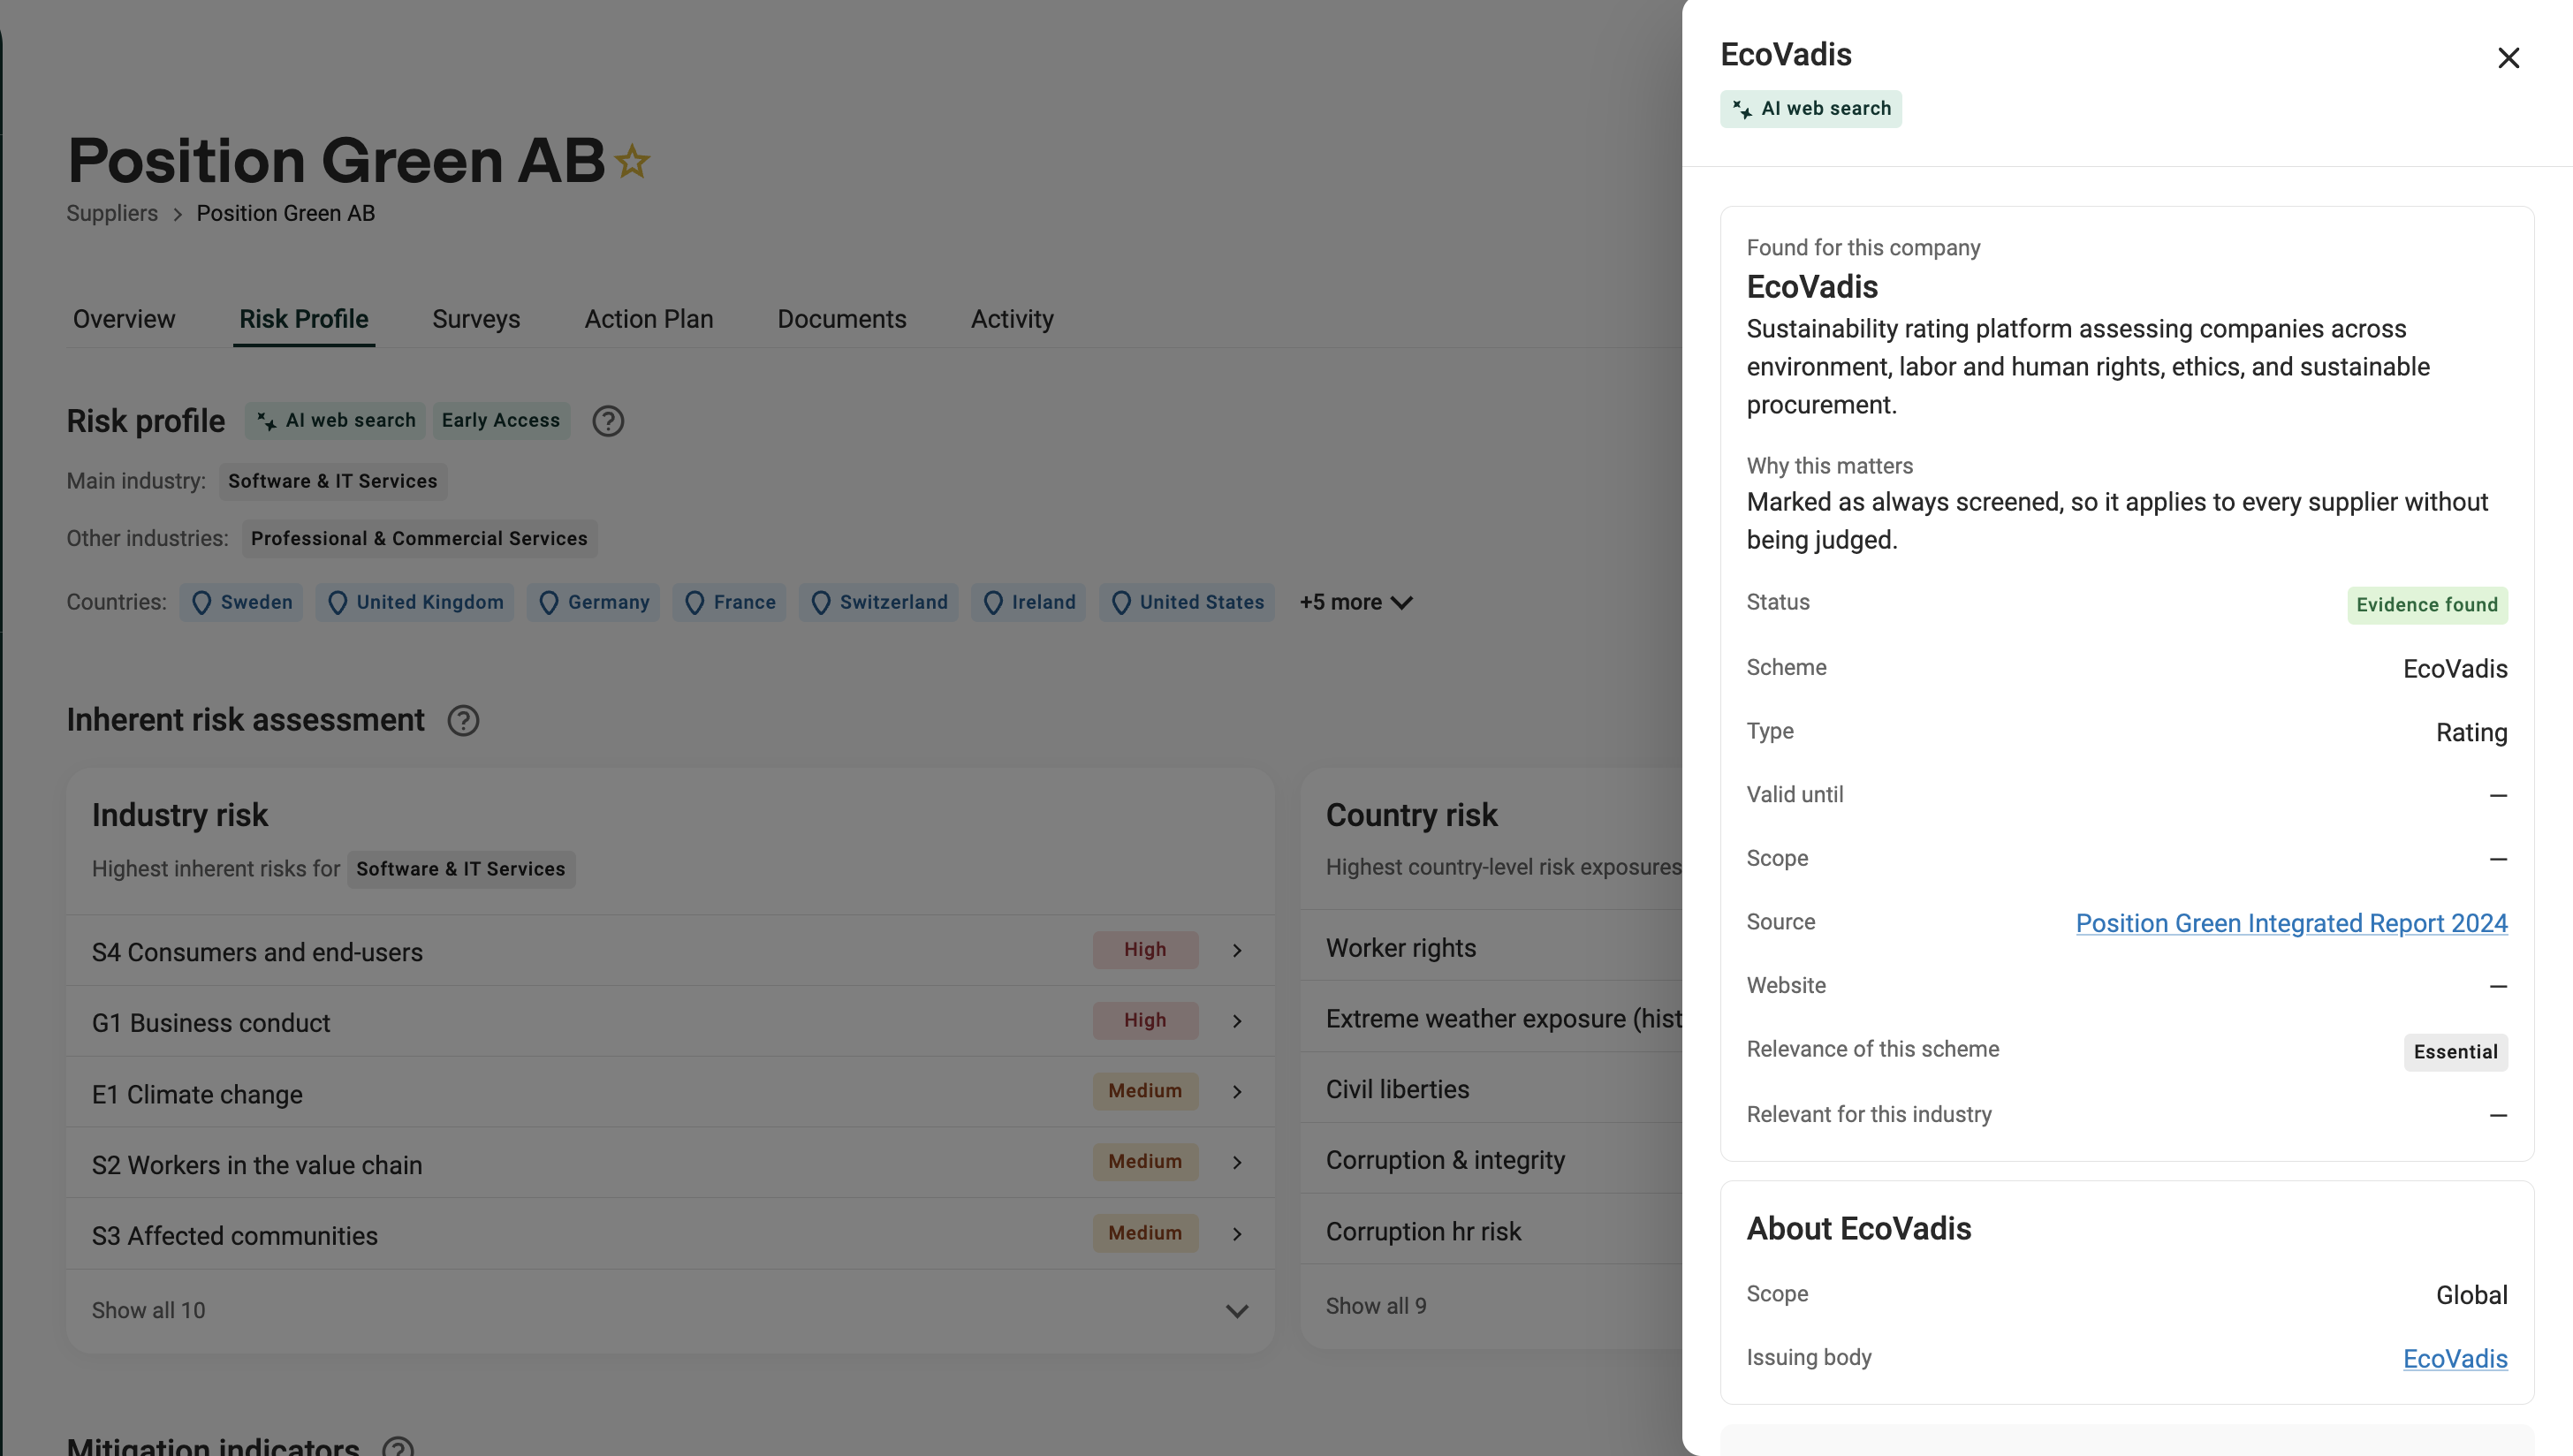Click the Evidence found status badge
Image resolution: width=2573 pixels, height=1456 pixels.
click(2427, 605)
